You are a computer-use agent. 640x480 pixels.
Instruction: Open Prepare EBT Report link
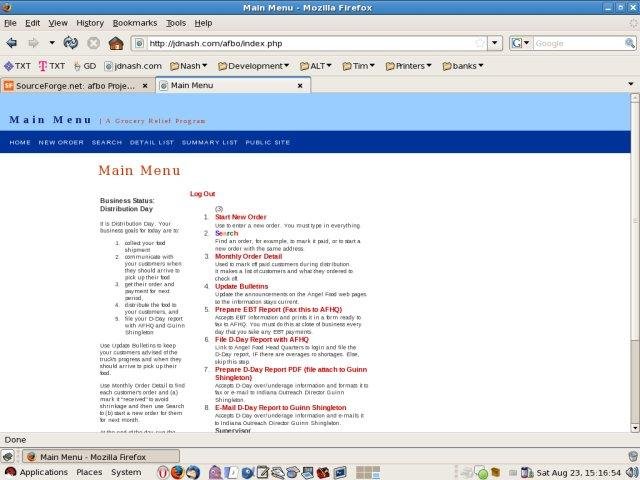279,310
